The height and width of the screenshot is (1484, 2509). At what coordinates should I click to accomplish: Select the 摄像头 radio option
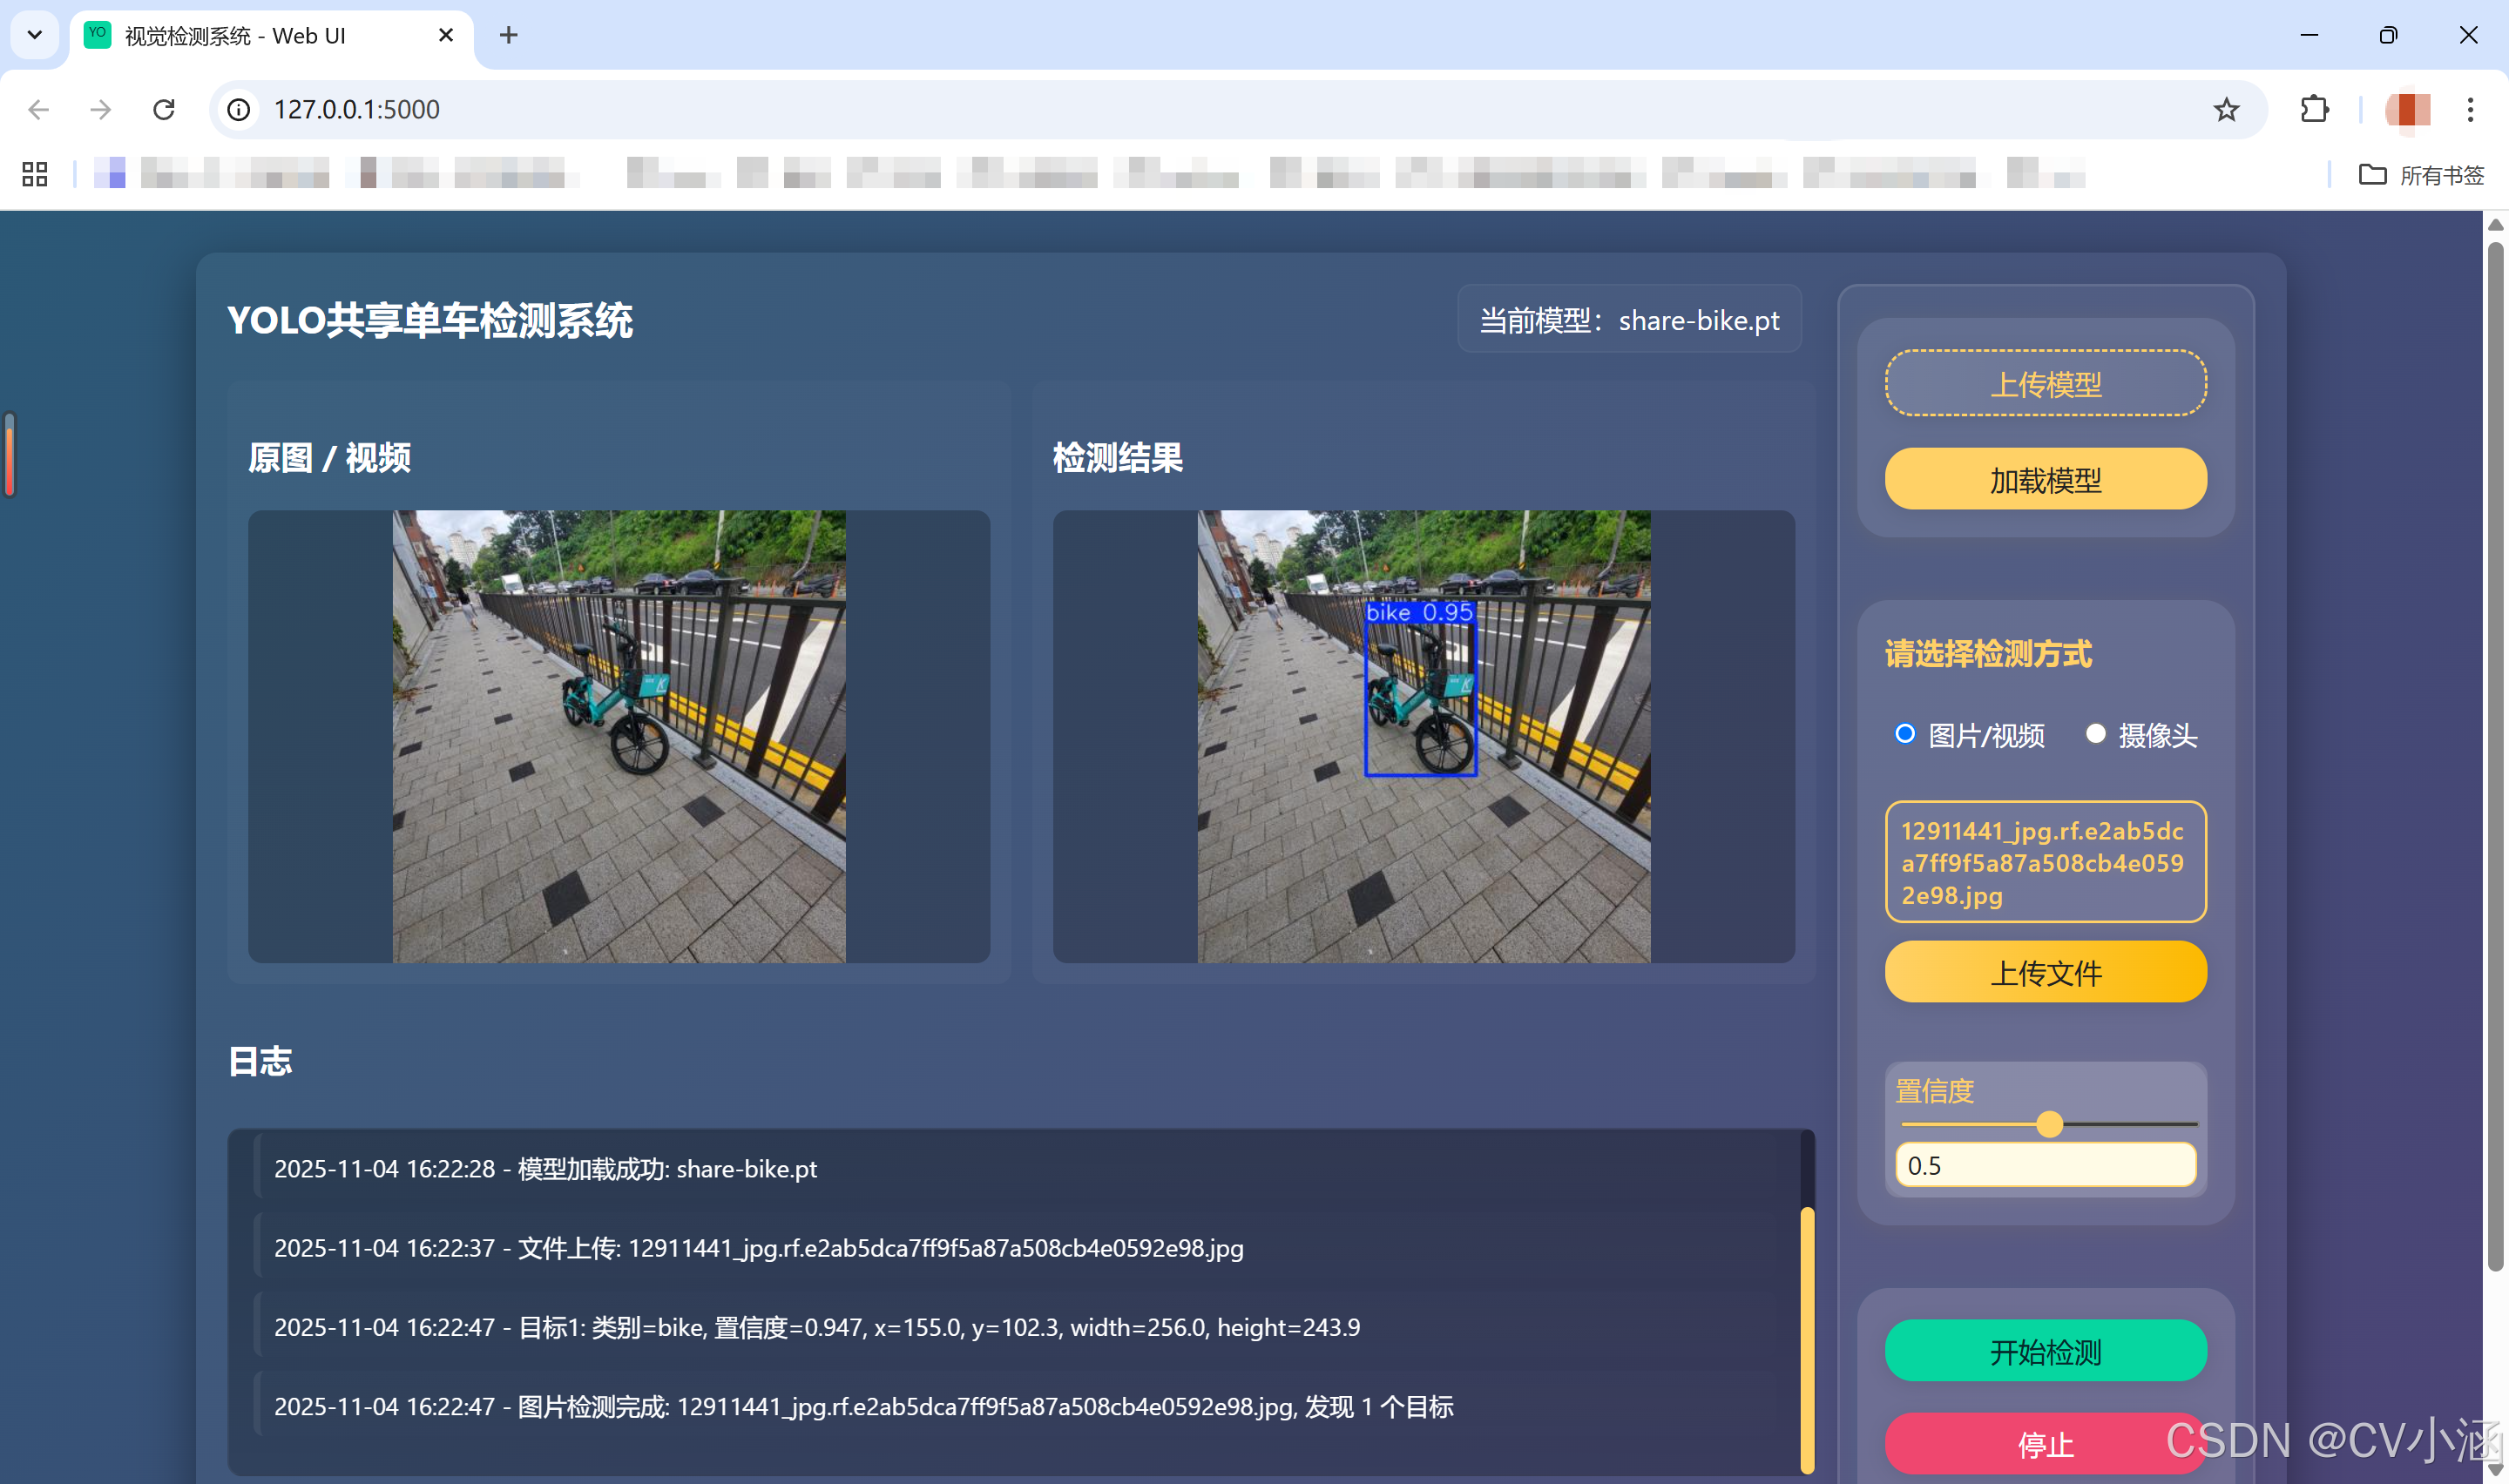[2095, 734]
